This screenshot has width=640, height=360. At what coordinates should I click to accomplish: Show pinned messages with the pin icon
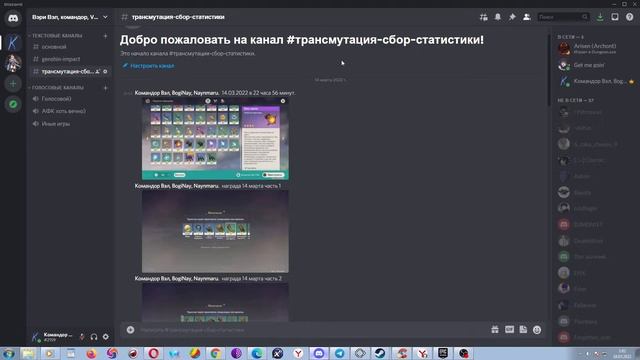click(x=512, y=17)
